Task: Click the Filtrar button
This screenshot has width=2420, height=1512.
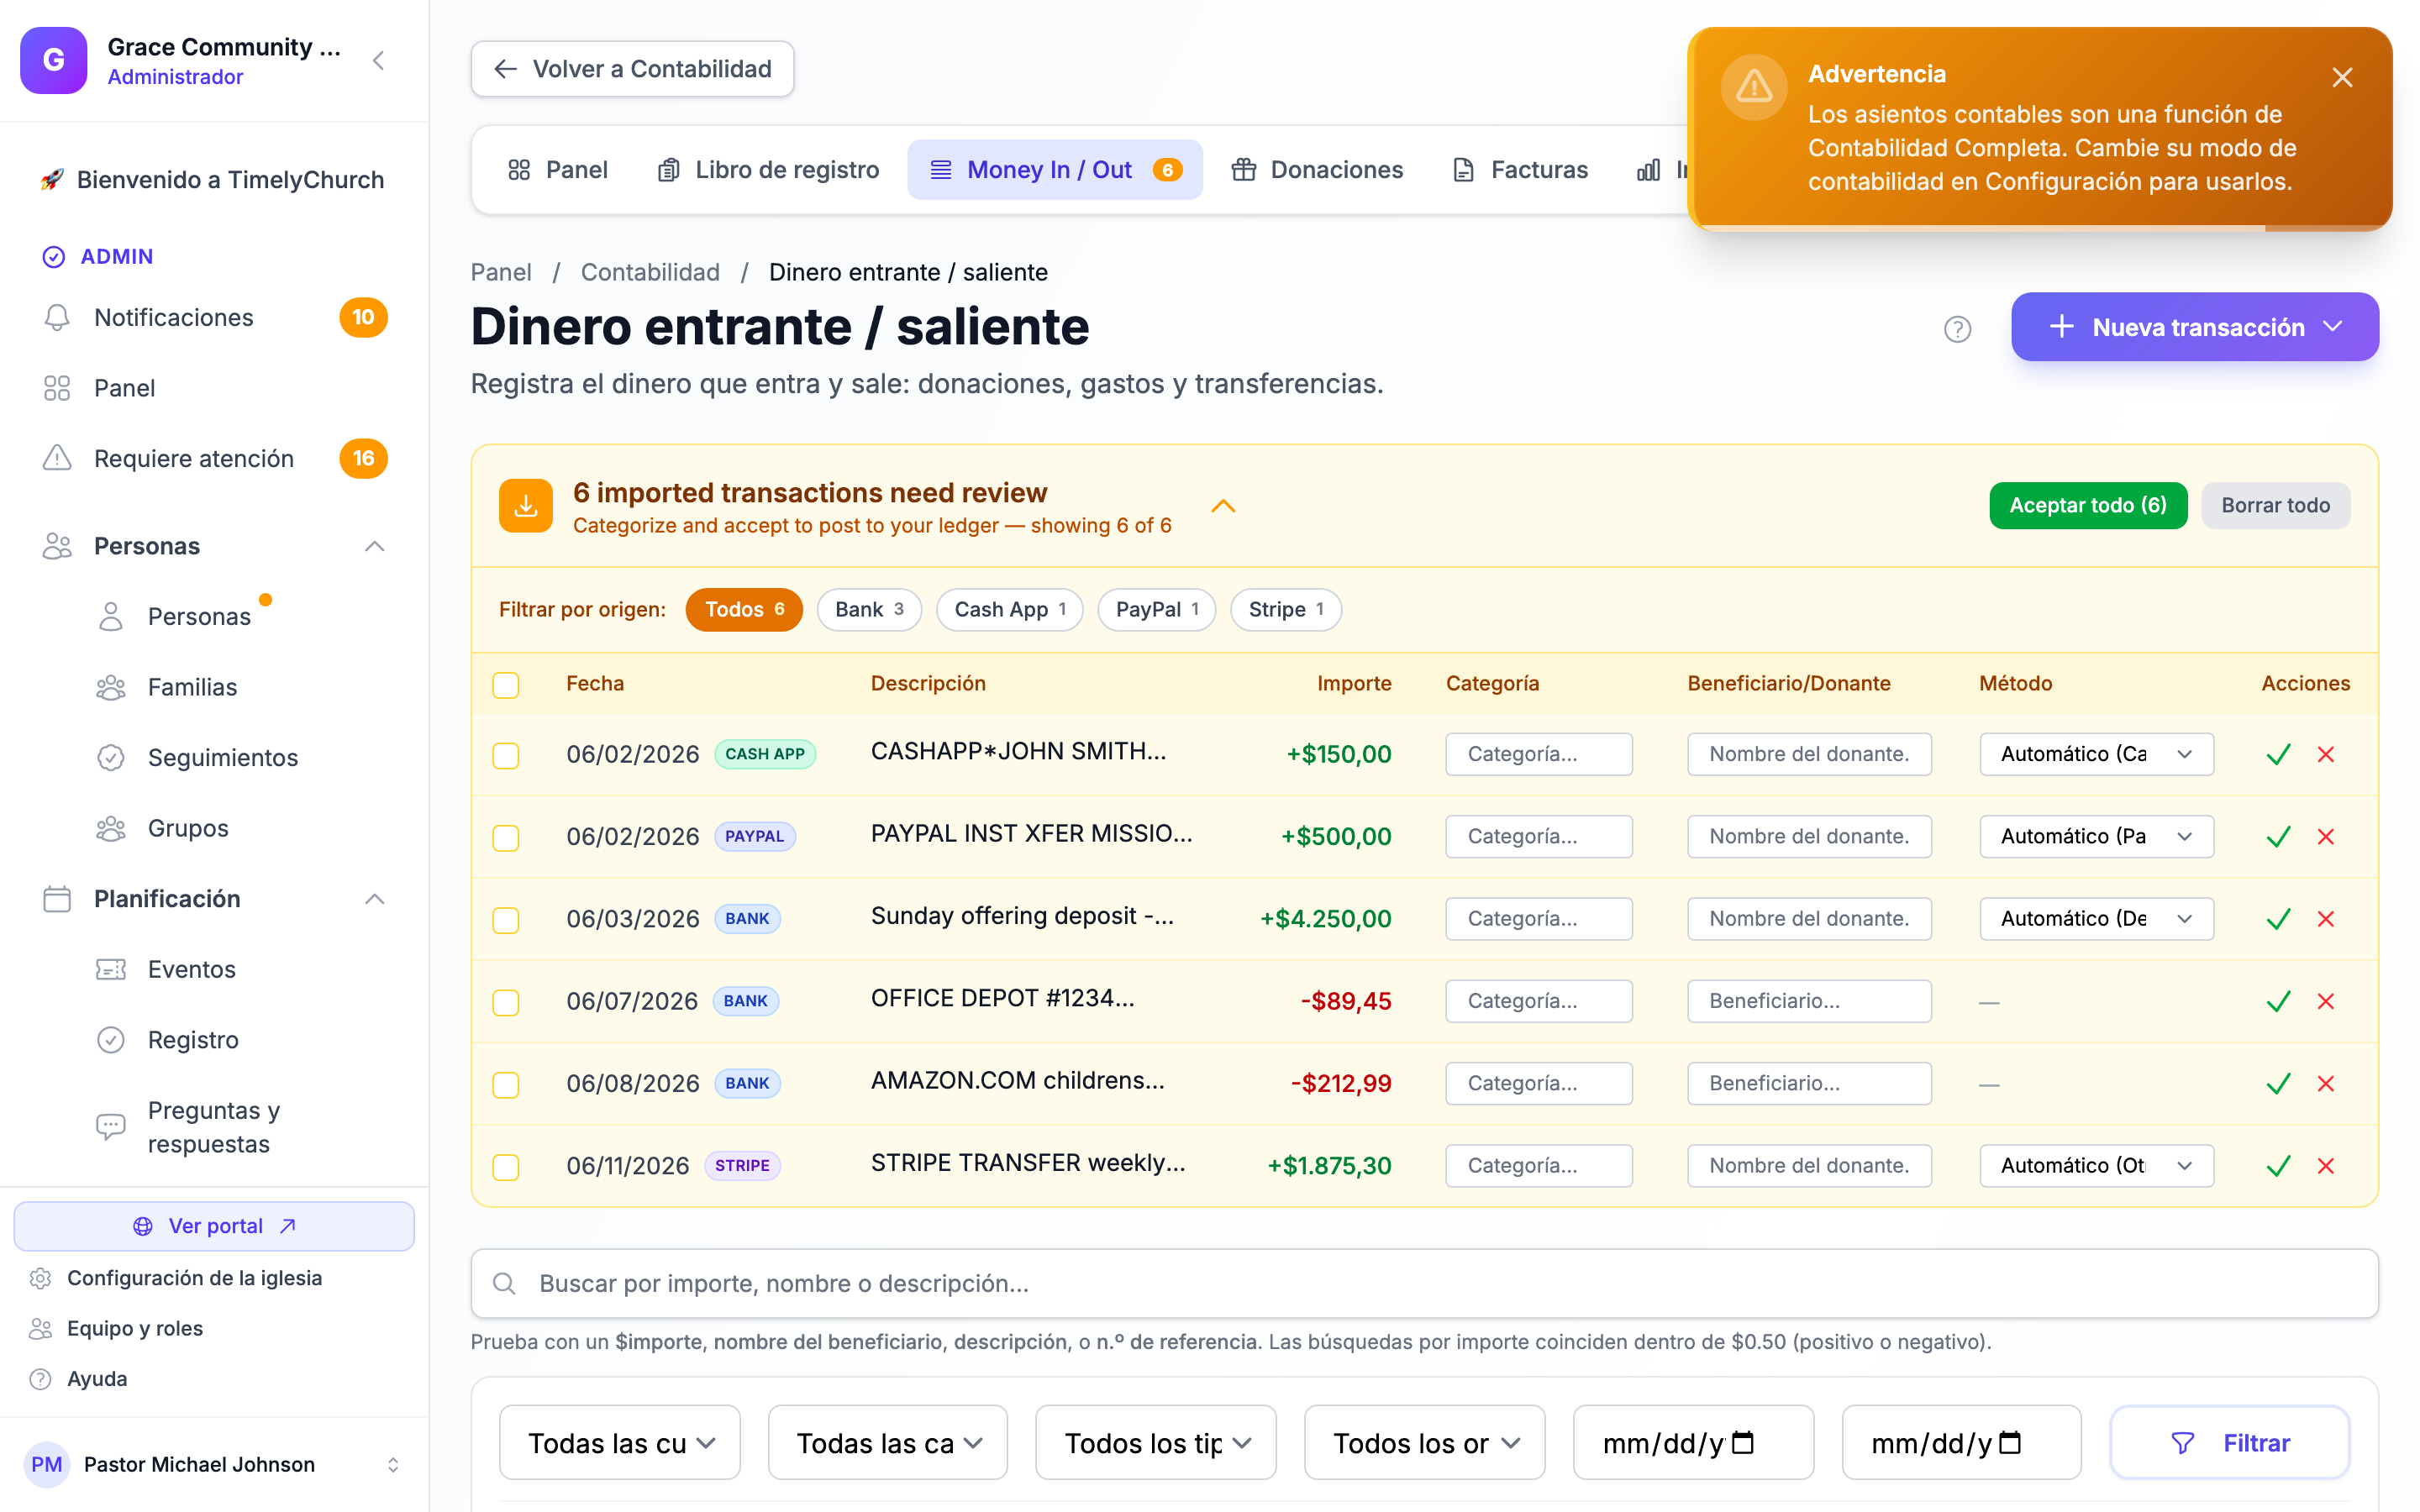Action: [2230, 1443]
